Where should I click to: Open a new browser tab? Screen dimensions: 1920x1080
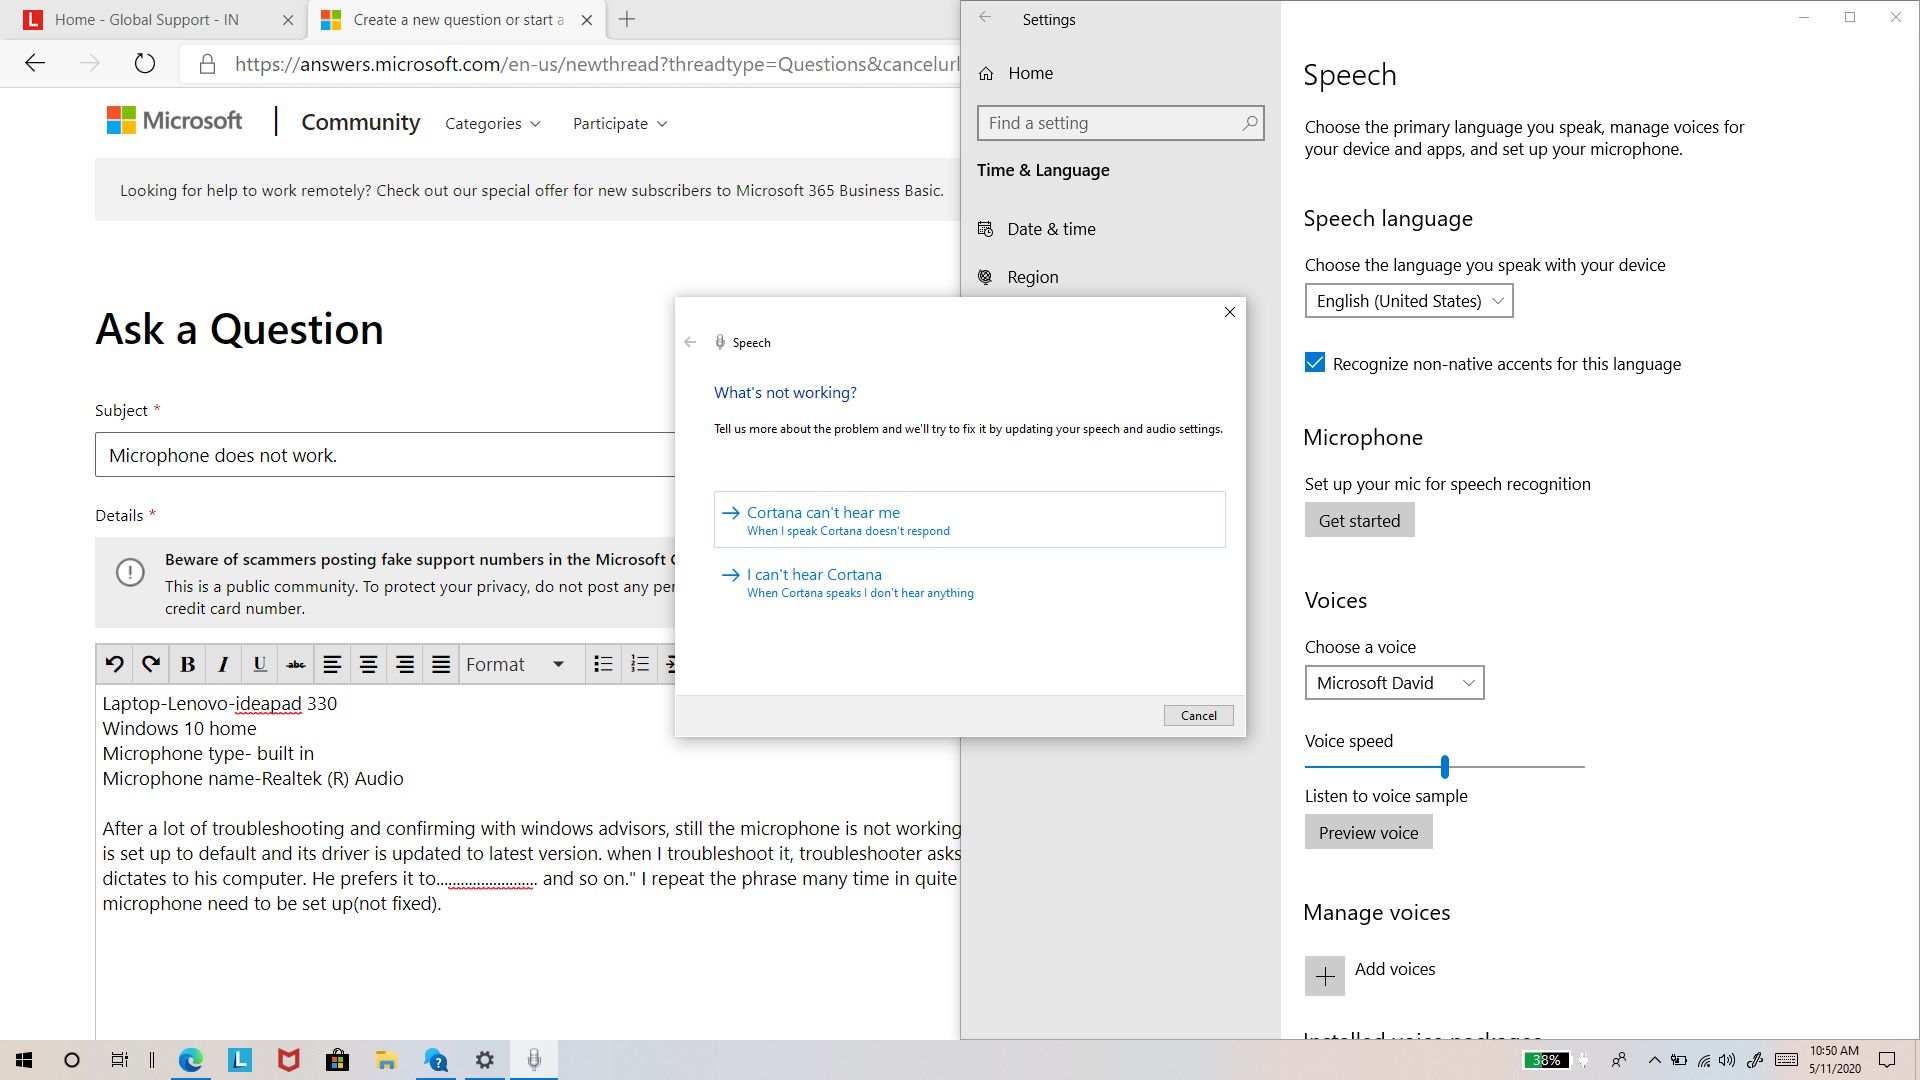click(627, 19)
